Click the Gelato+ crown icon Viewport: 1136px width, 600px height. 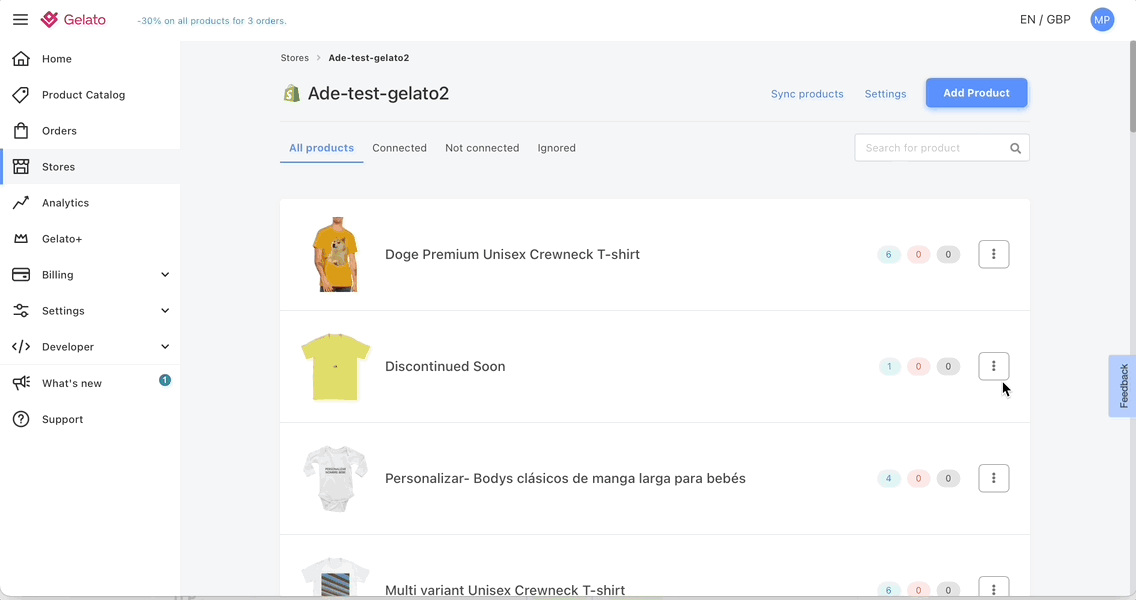click(21, 238)
